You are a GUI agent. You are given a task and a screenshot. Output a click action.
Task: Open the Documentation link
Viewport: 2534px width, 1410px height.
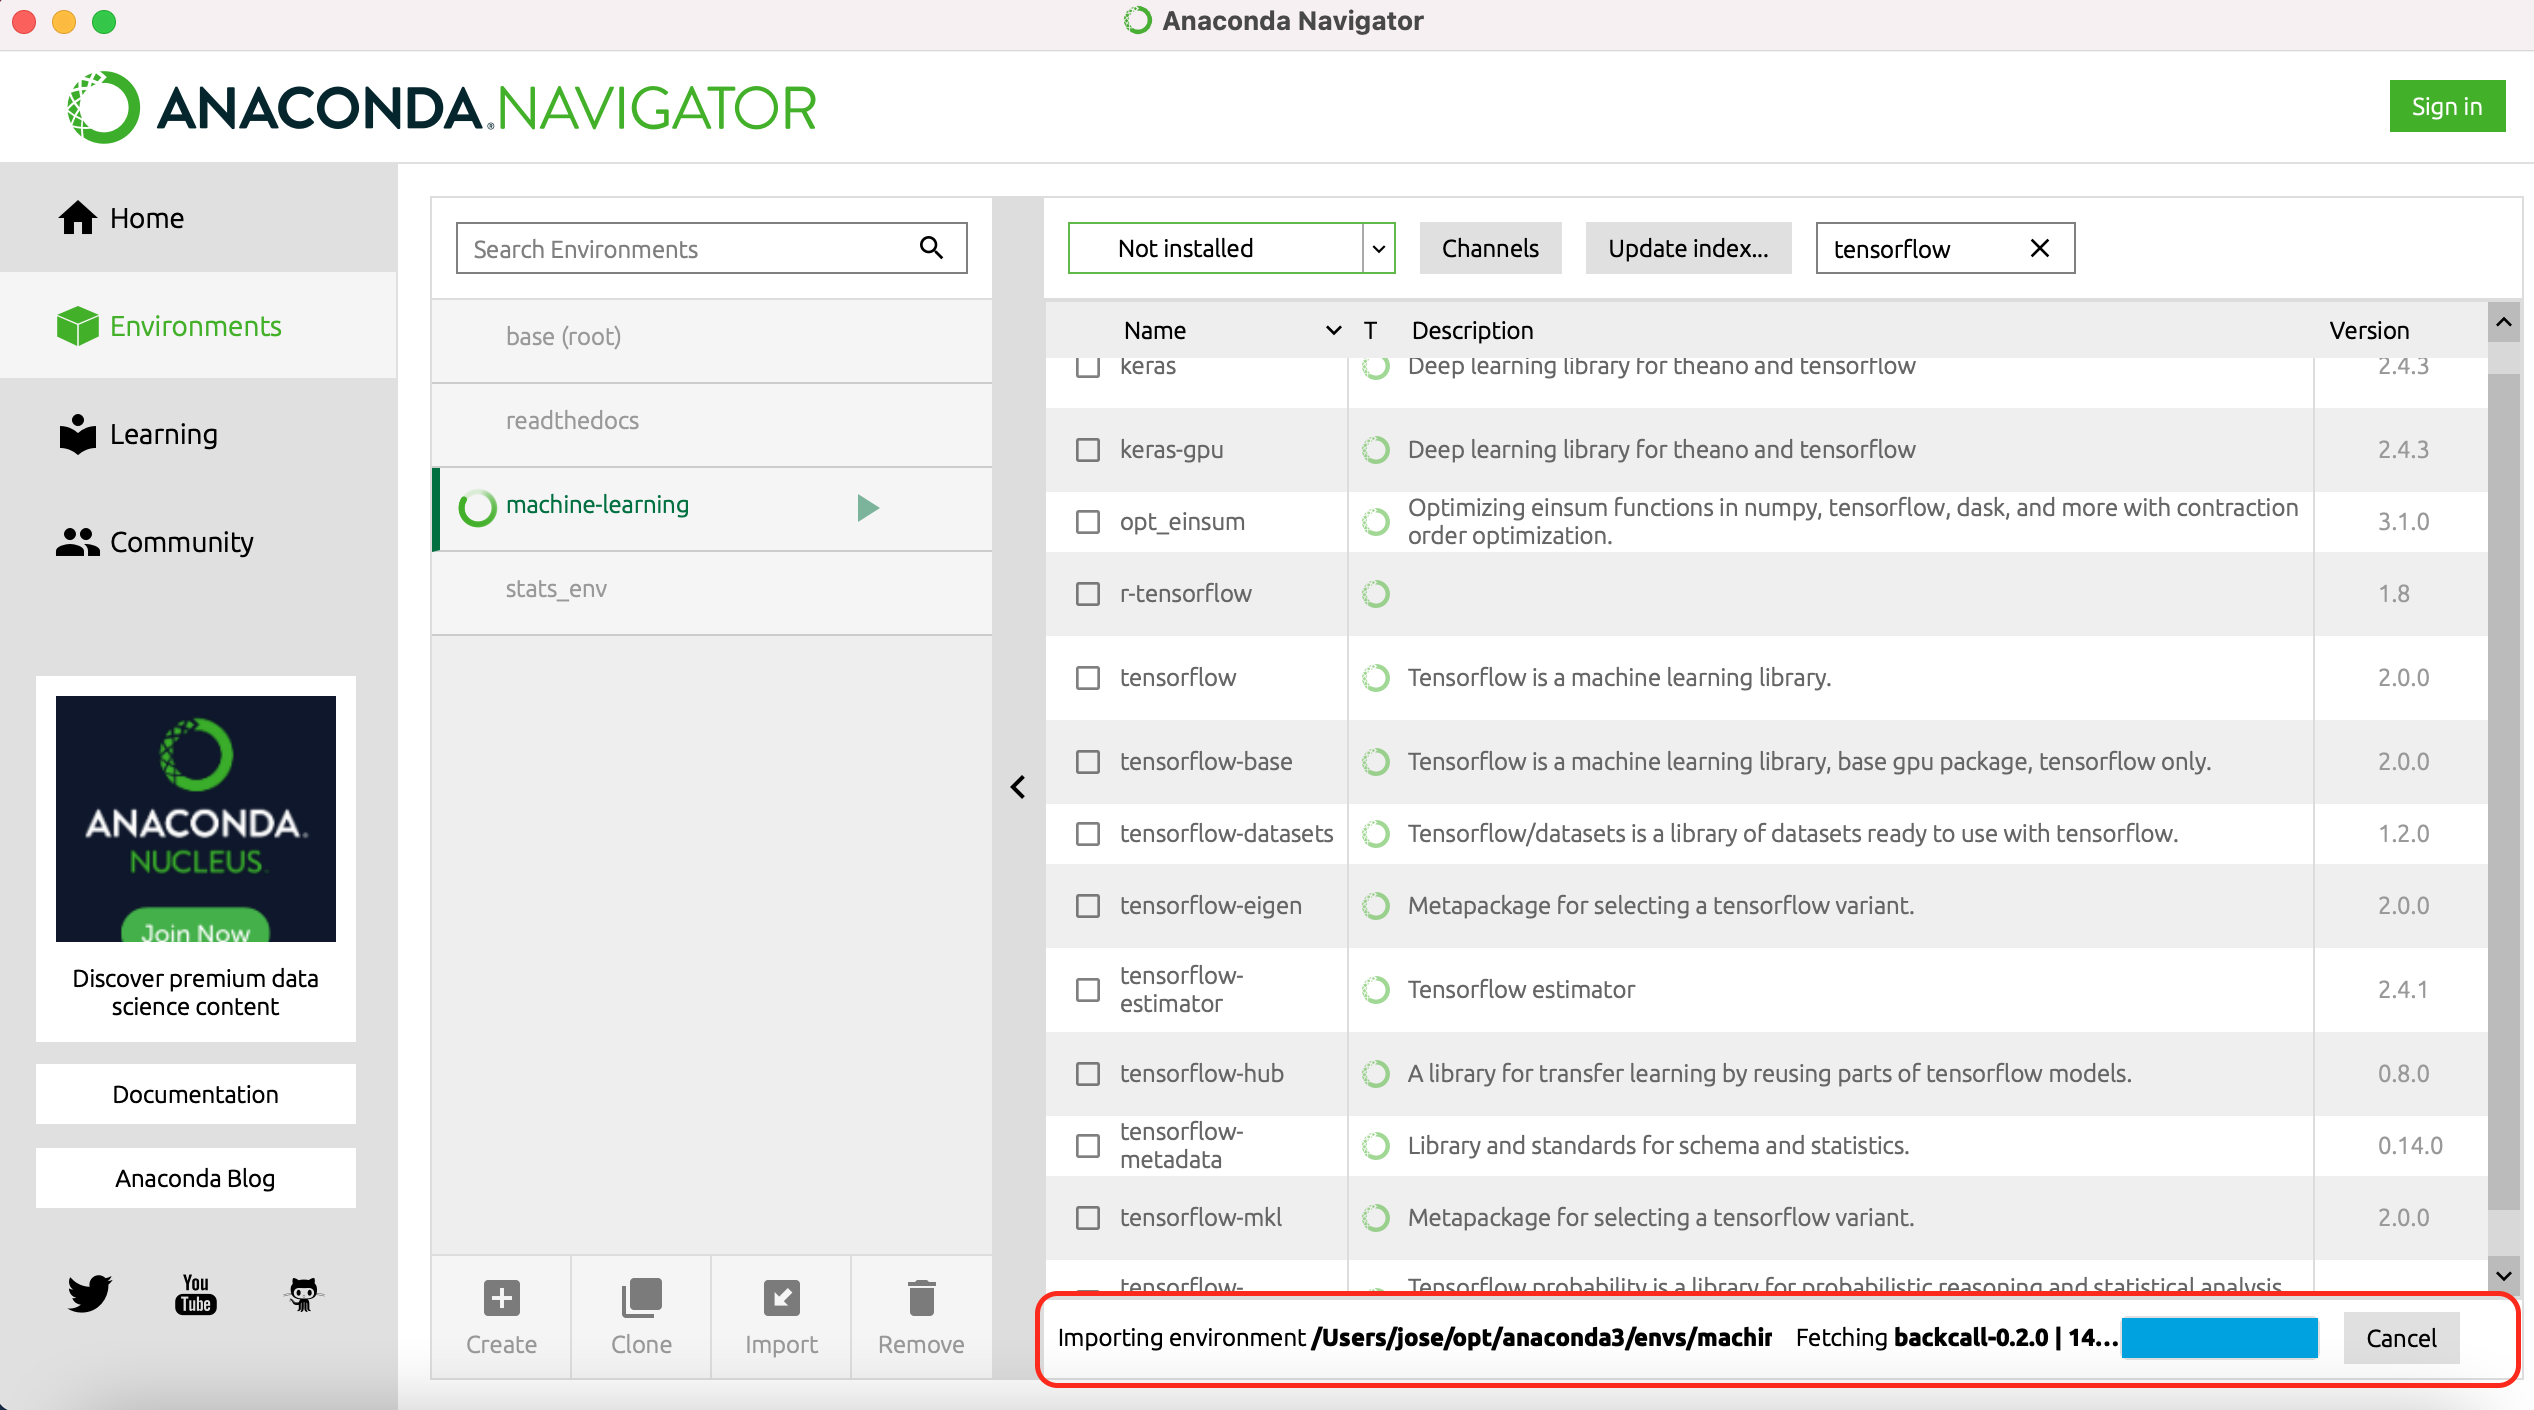196,1094
